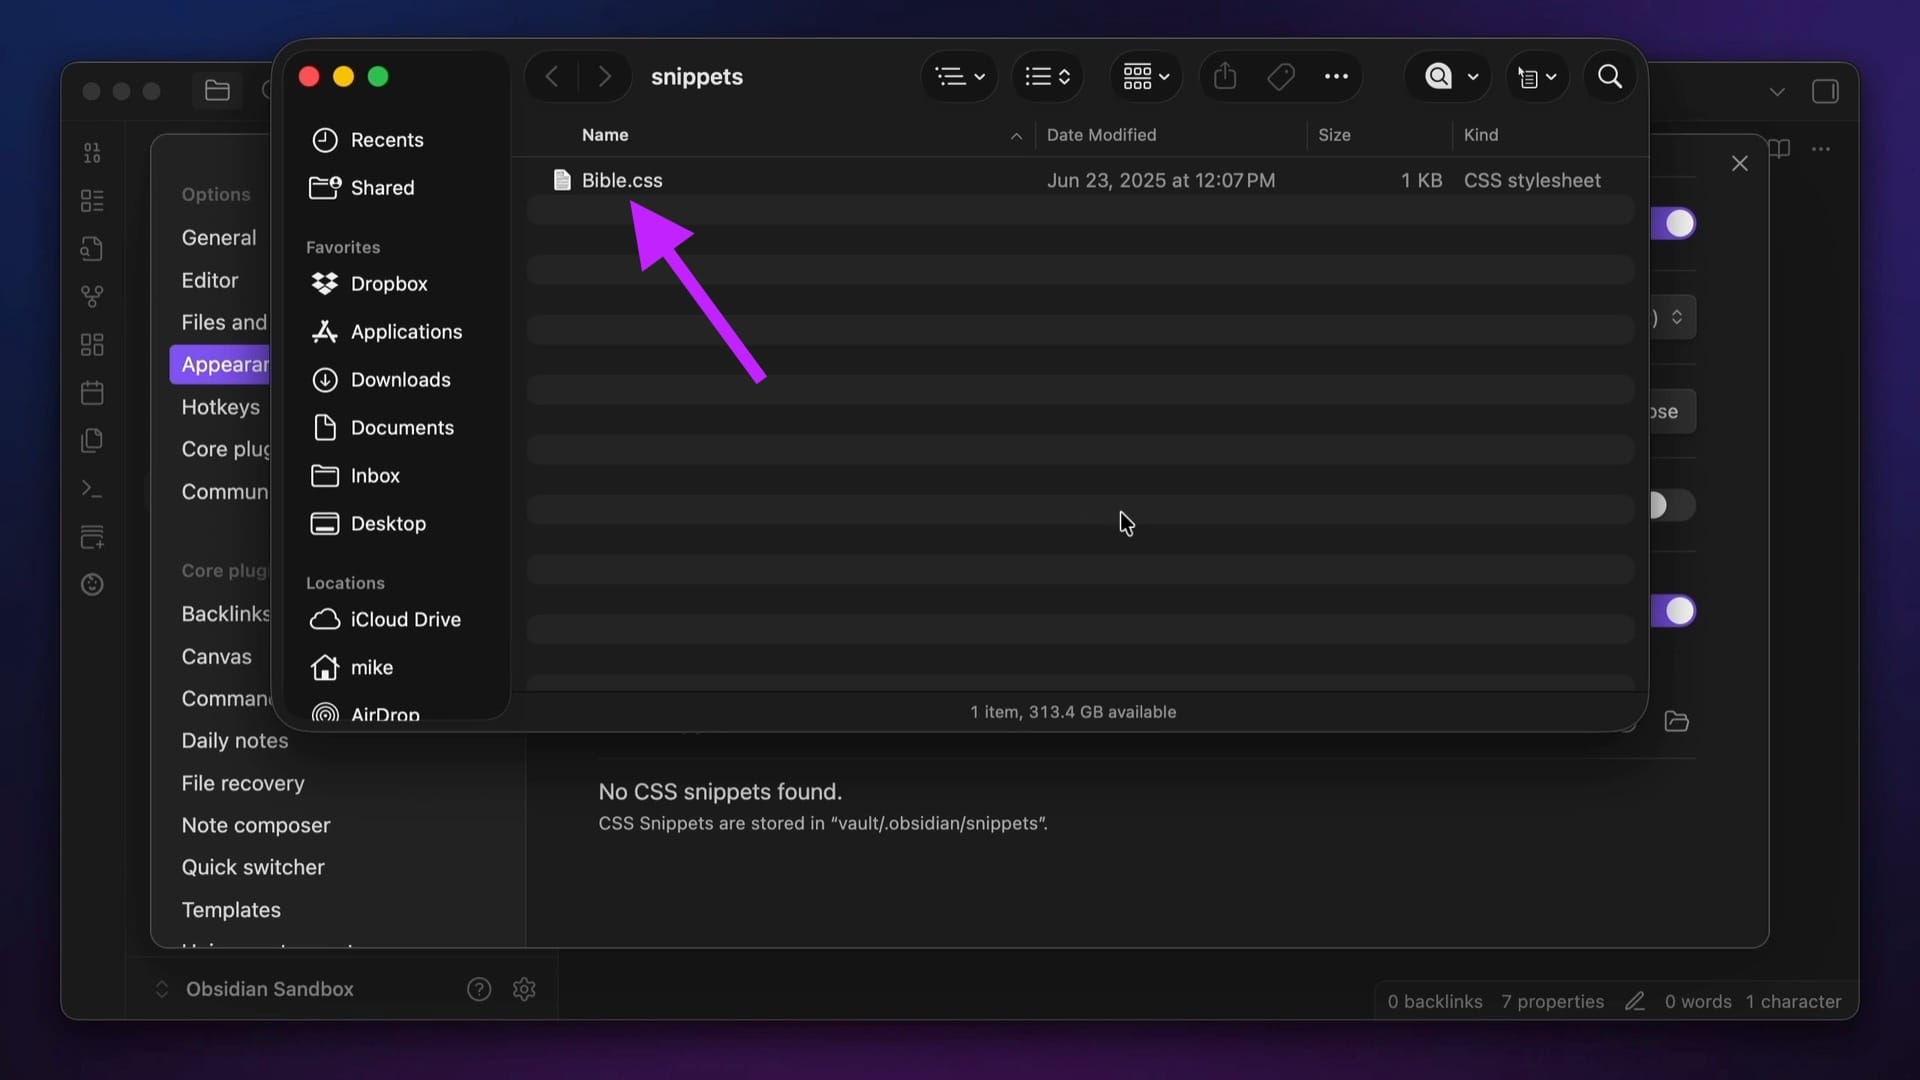Open the General settings tab
1920x1080 pixels.
click(x=218, y=238)
